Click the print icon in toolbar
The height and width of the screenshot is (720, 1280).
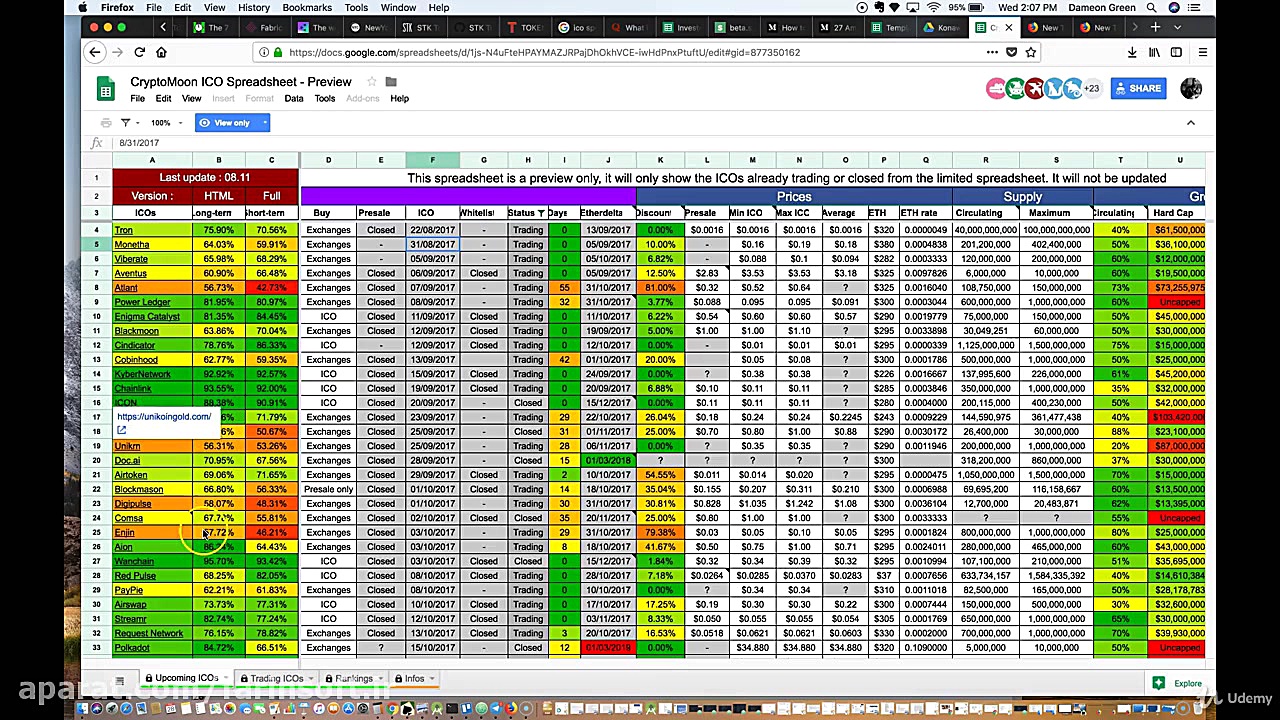(x=106, y=123)
